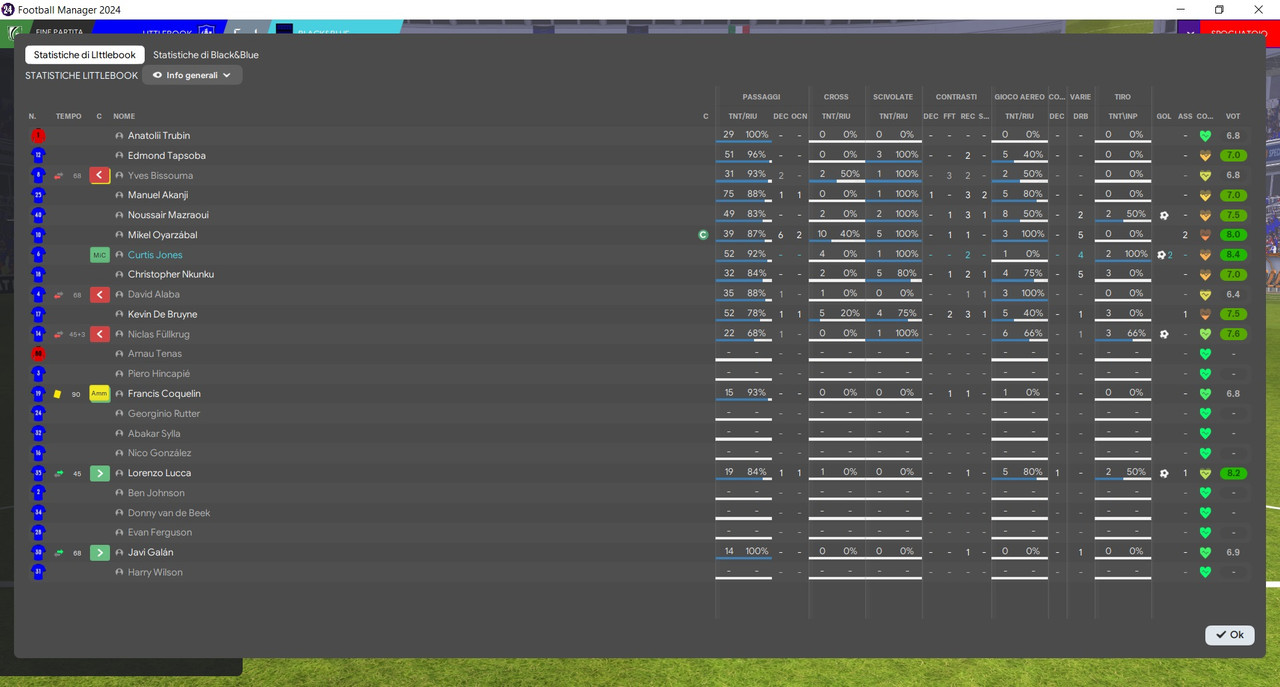Click Anatolii Trubin's red goalkeeper shirt icon
This screenshot has height=687, width=1280.
(x=38, y=136)
